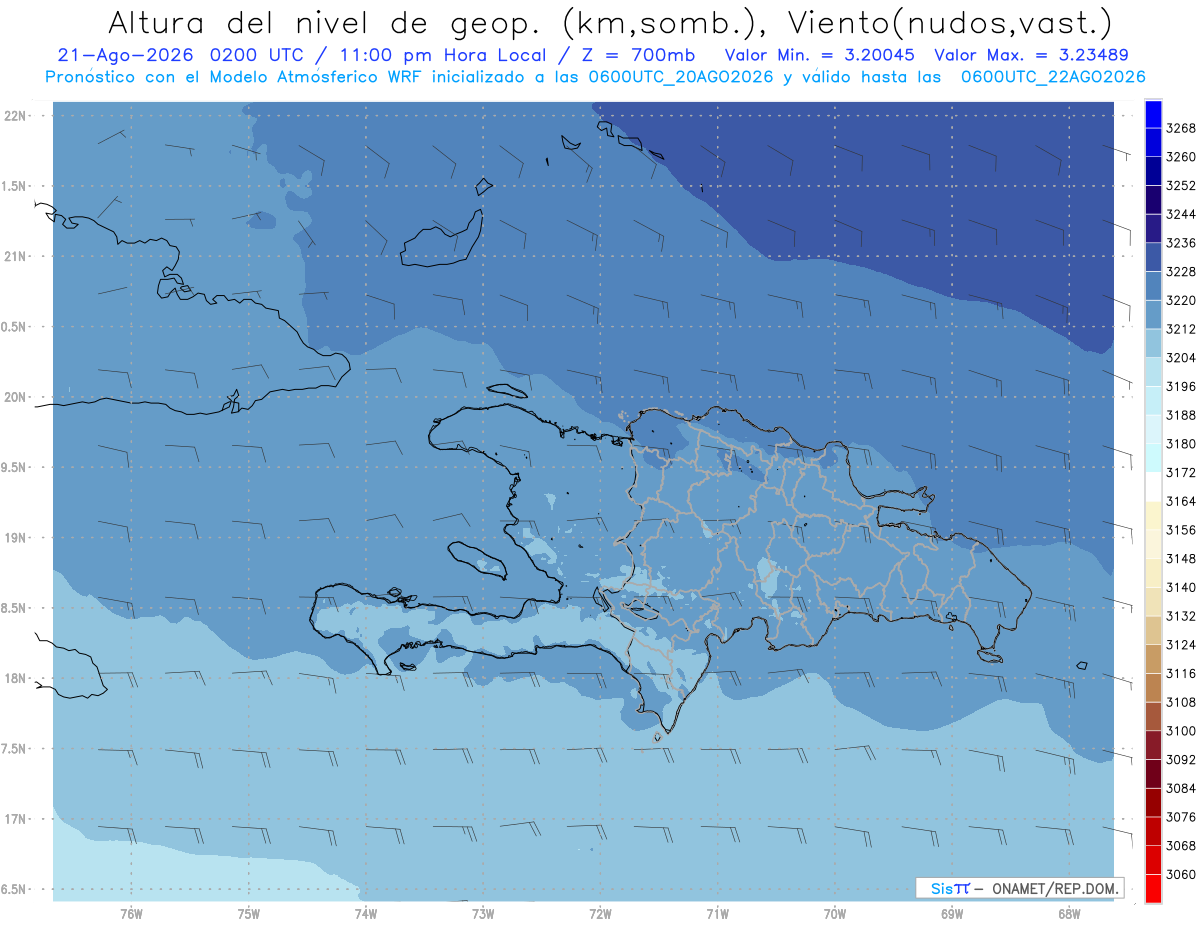Click the 74W longitude axis label
This screenshot has height=927, width=1200.
tap(366, 913)
